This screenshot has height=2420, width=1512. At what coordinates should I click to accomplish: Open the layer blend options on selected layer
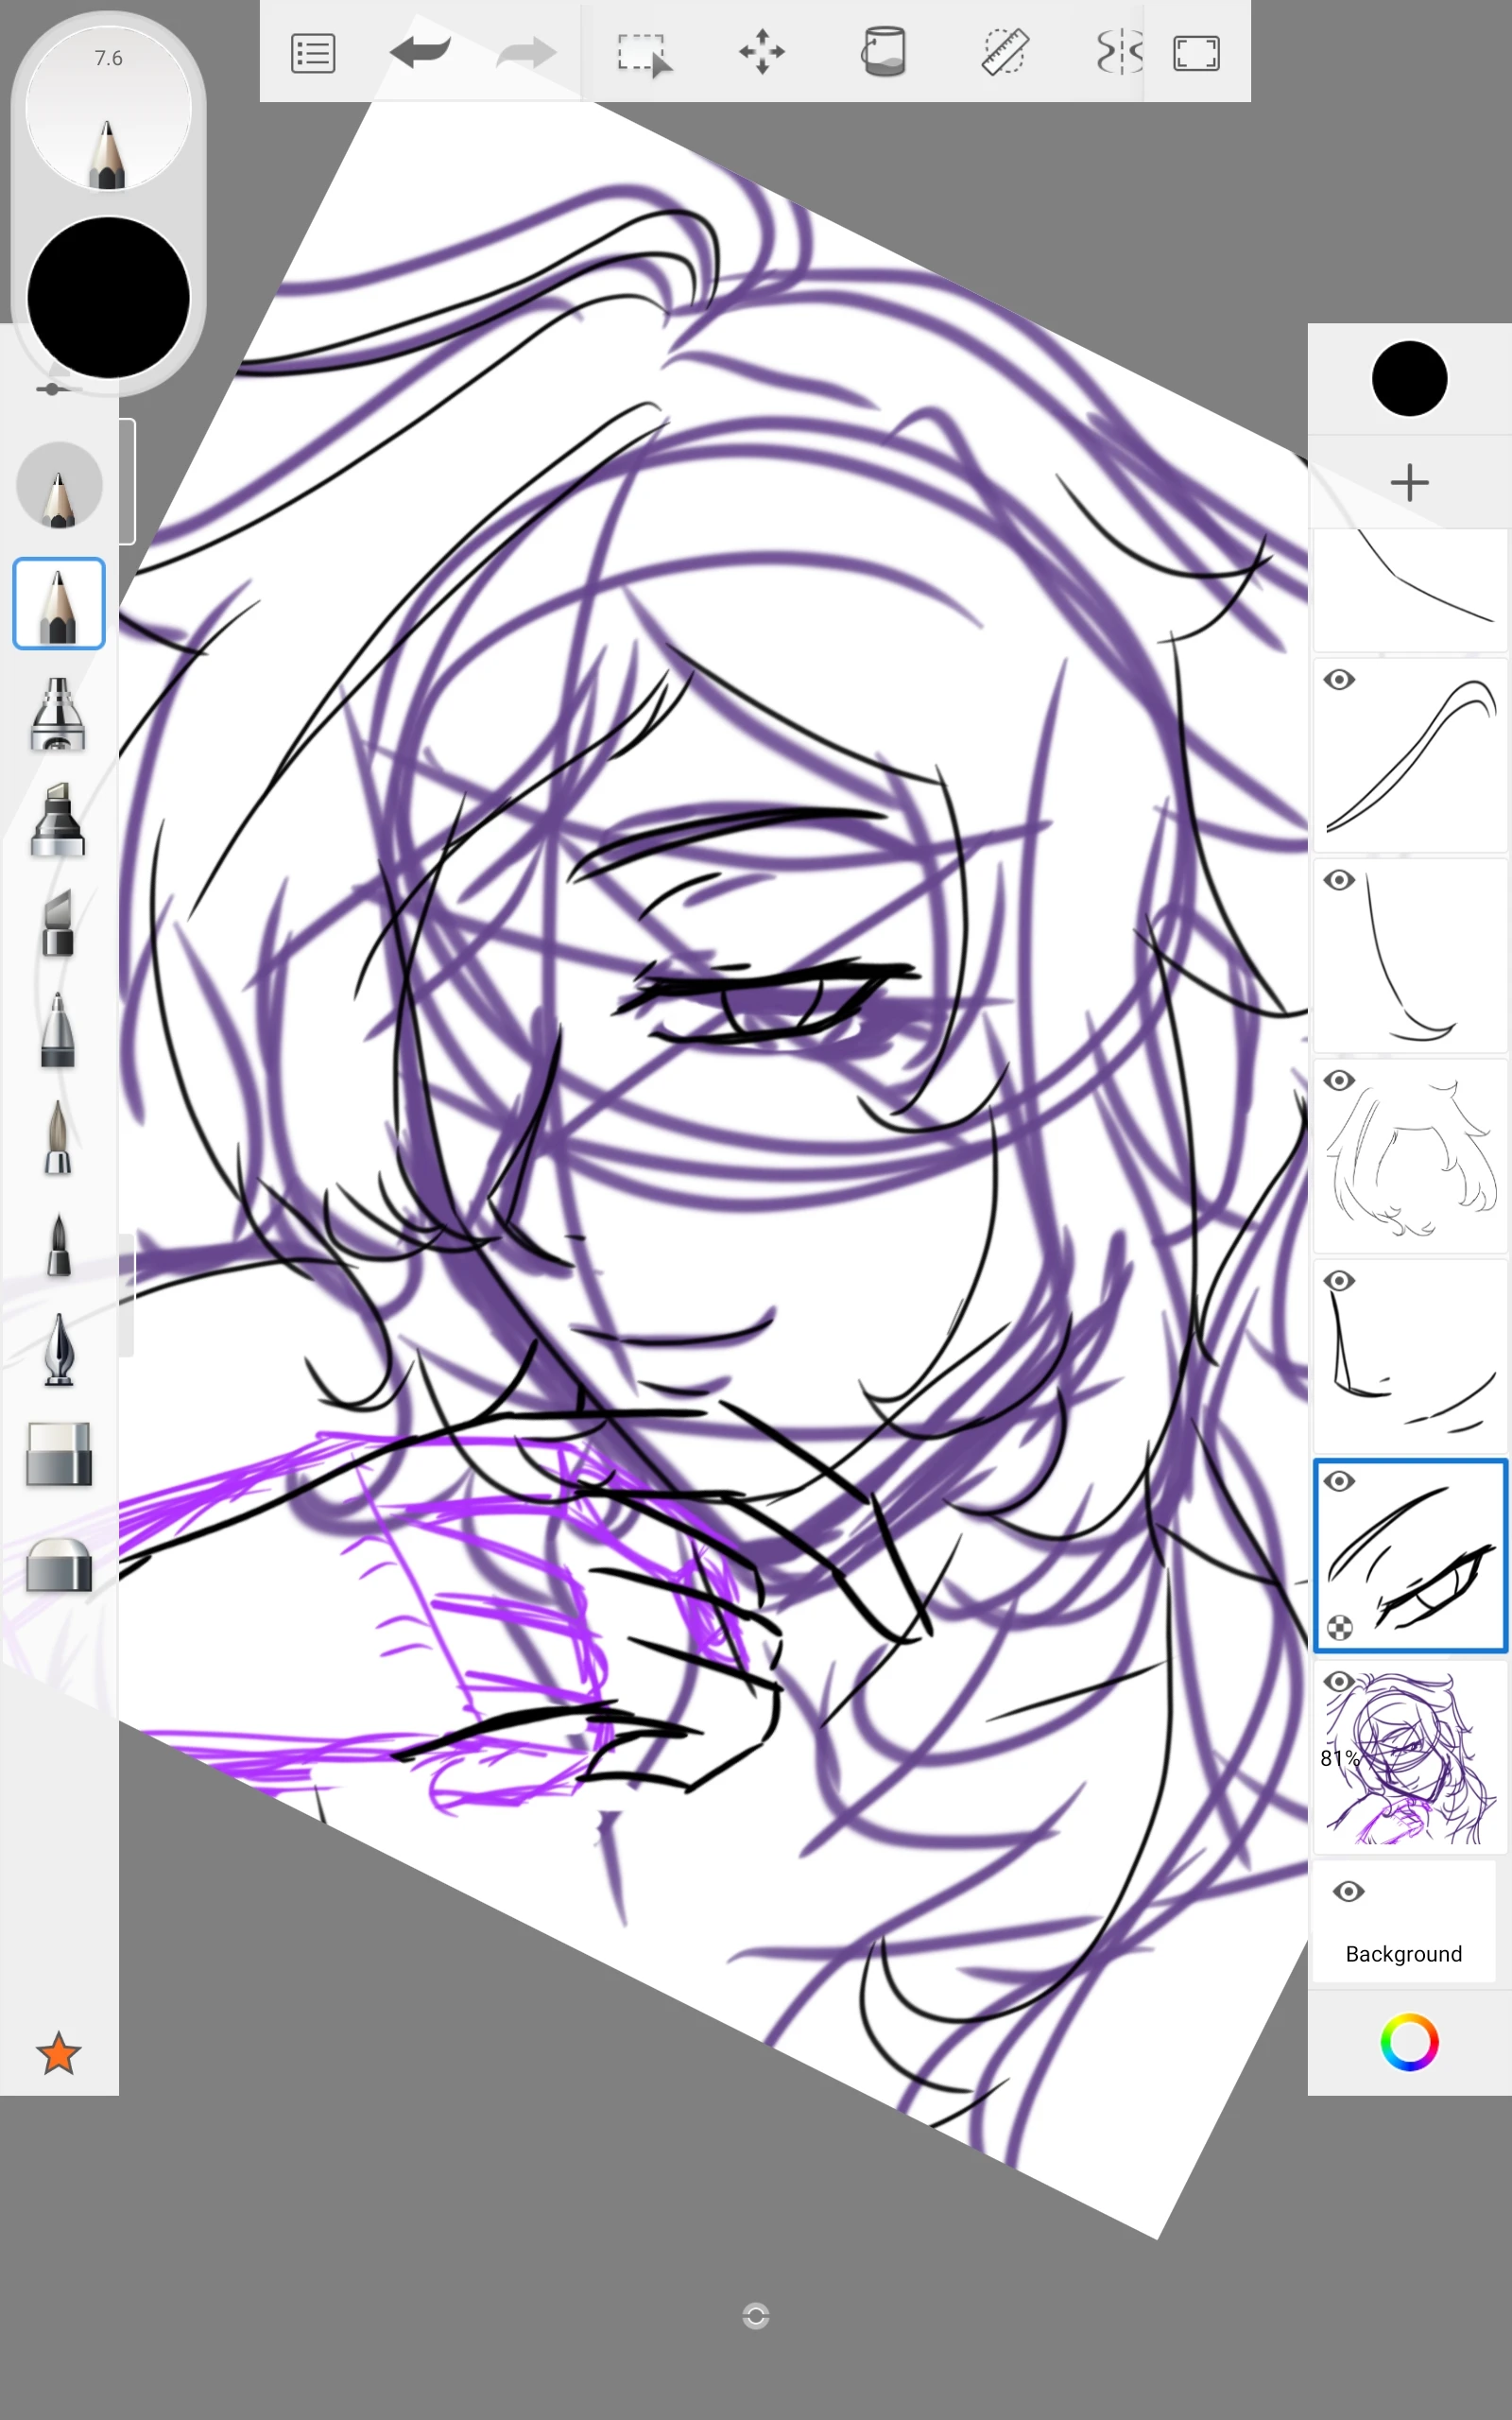tap(1341, 1629)
